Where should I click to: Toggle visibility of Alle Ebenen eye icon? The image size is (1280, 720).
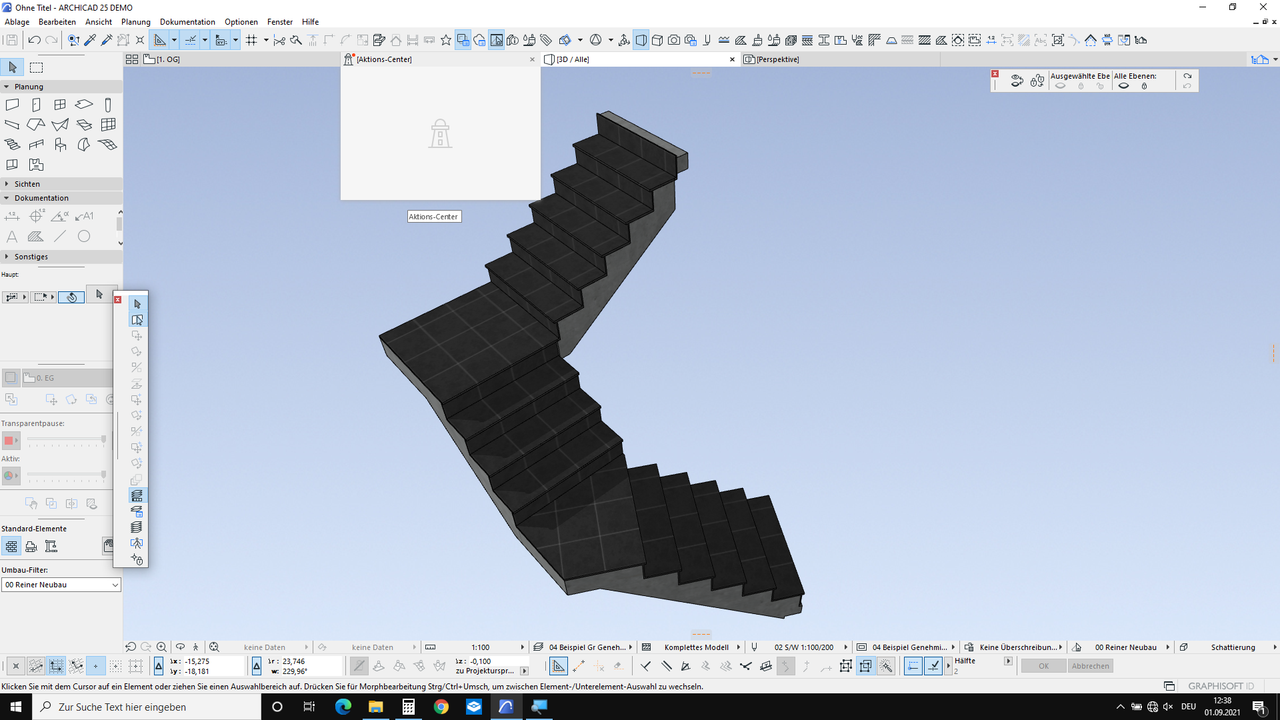(x=1124, y=86)
